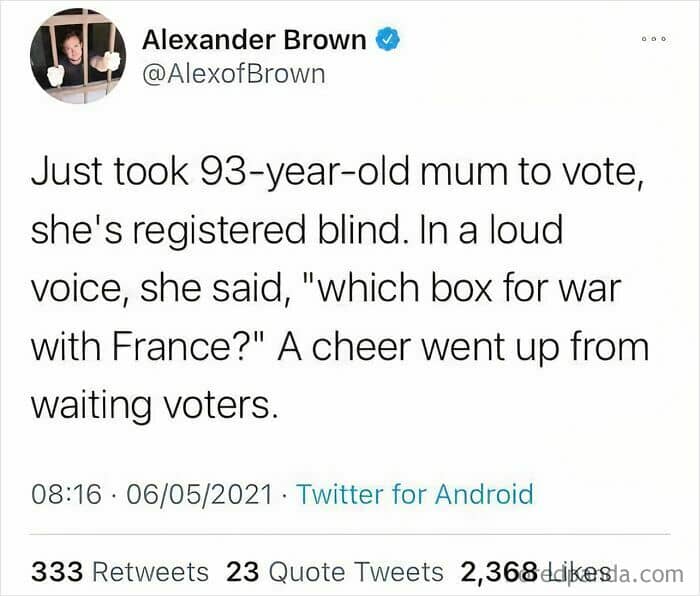Click the divider line above the stats
The height and width of the screenshot is (596, 700).
tap(350, 533)
